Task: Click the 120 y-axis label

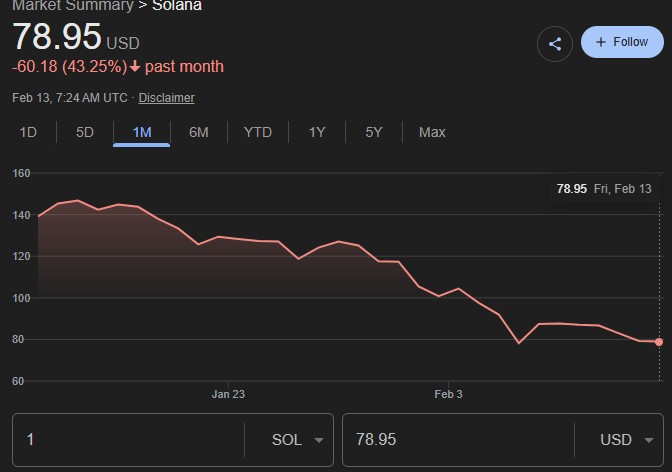Action: click(x=21, y=256)
